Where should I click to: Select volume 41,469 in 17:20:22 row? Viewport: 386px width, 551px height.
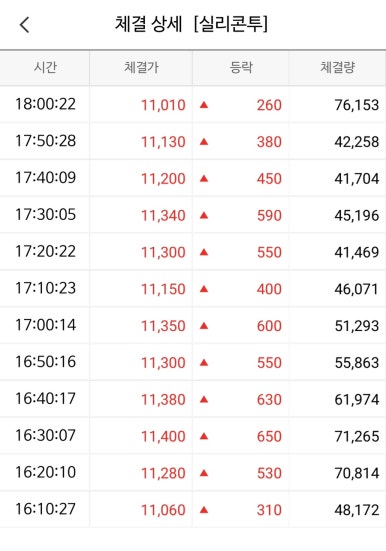(356, 252)
